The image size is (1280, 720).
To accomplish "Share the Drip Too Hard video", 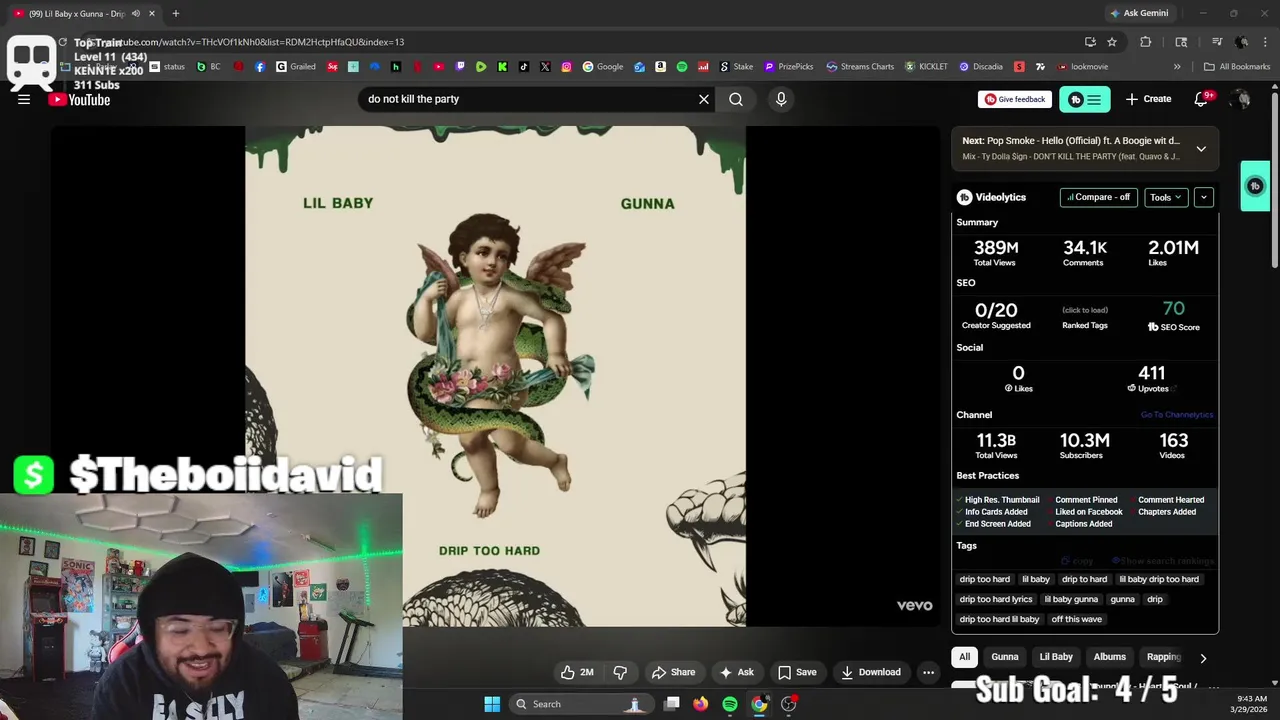I will 673,672.
